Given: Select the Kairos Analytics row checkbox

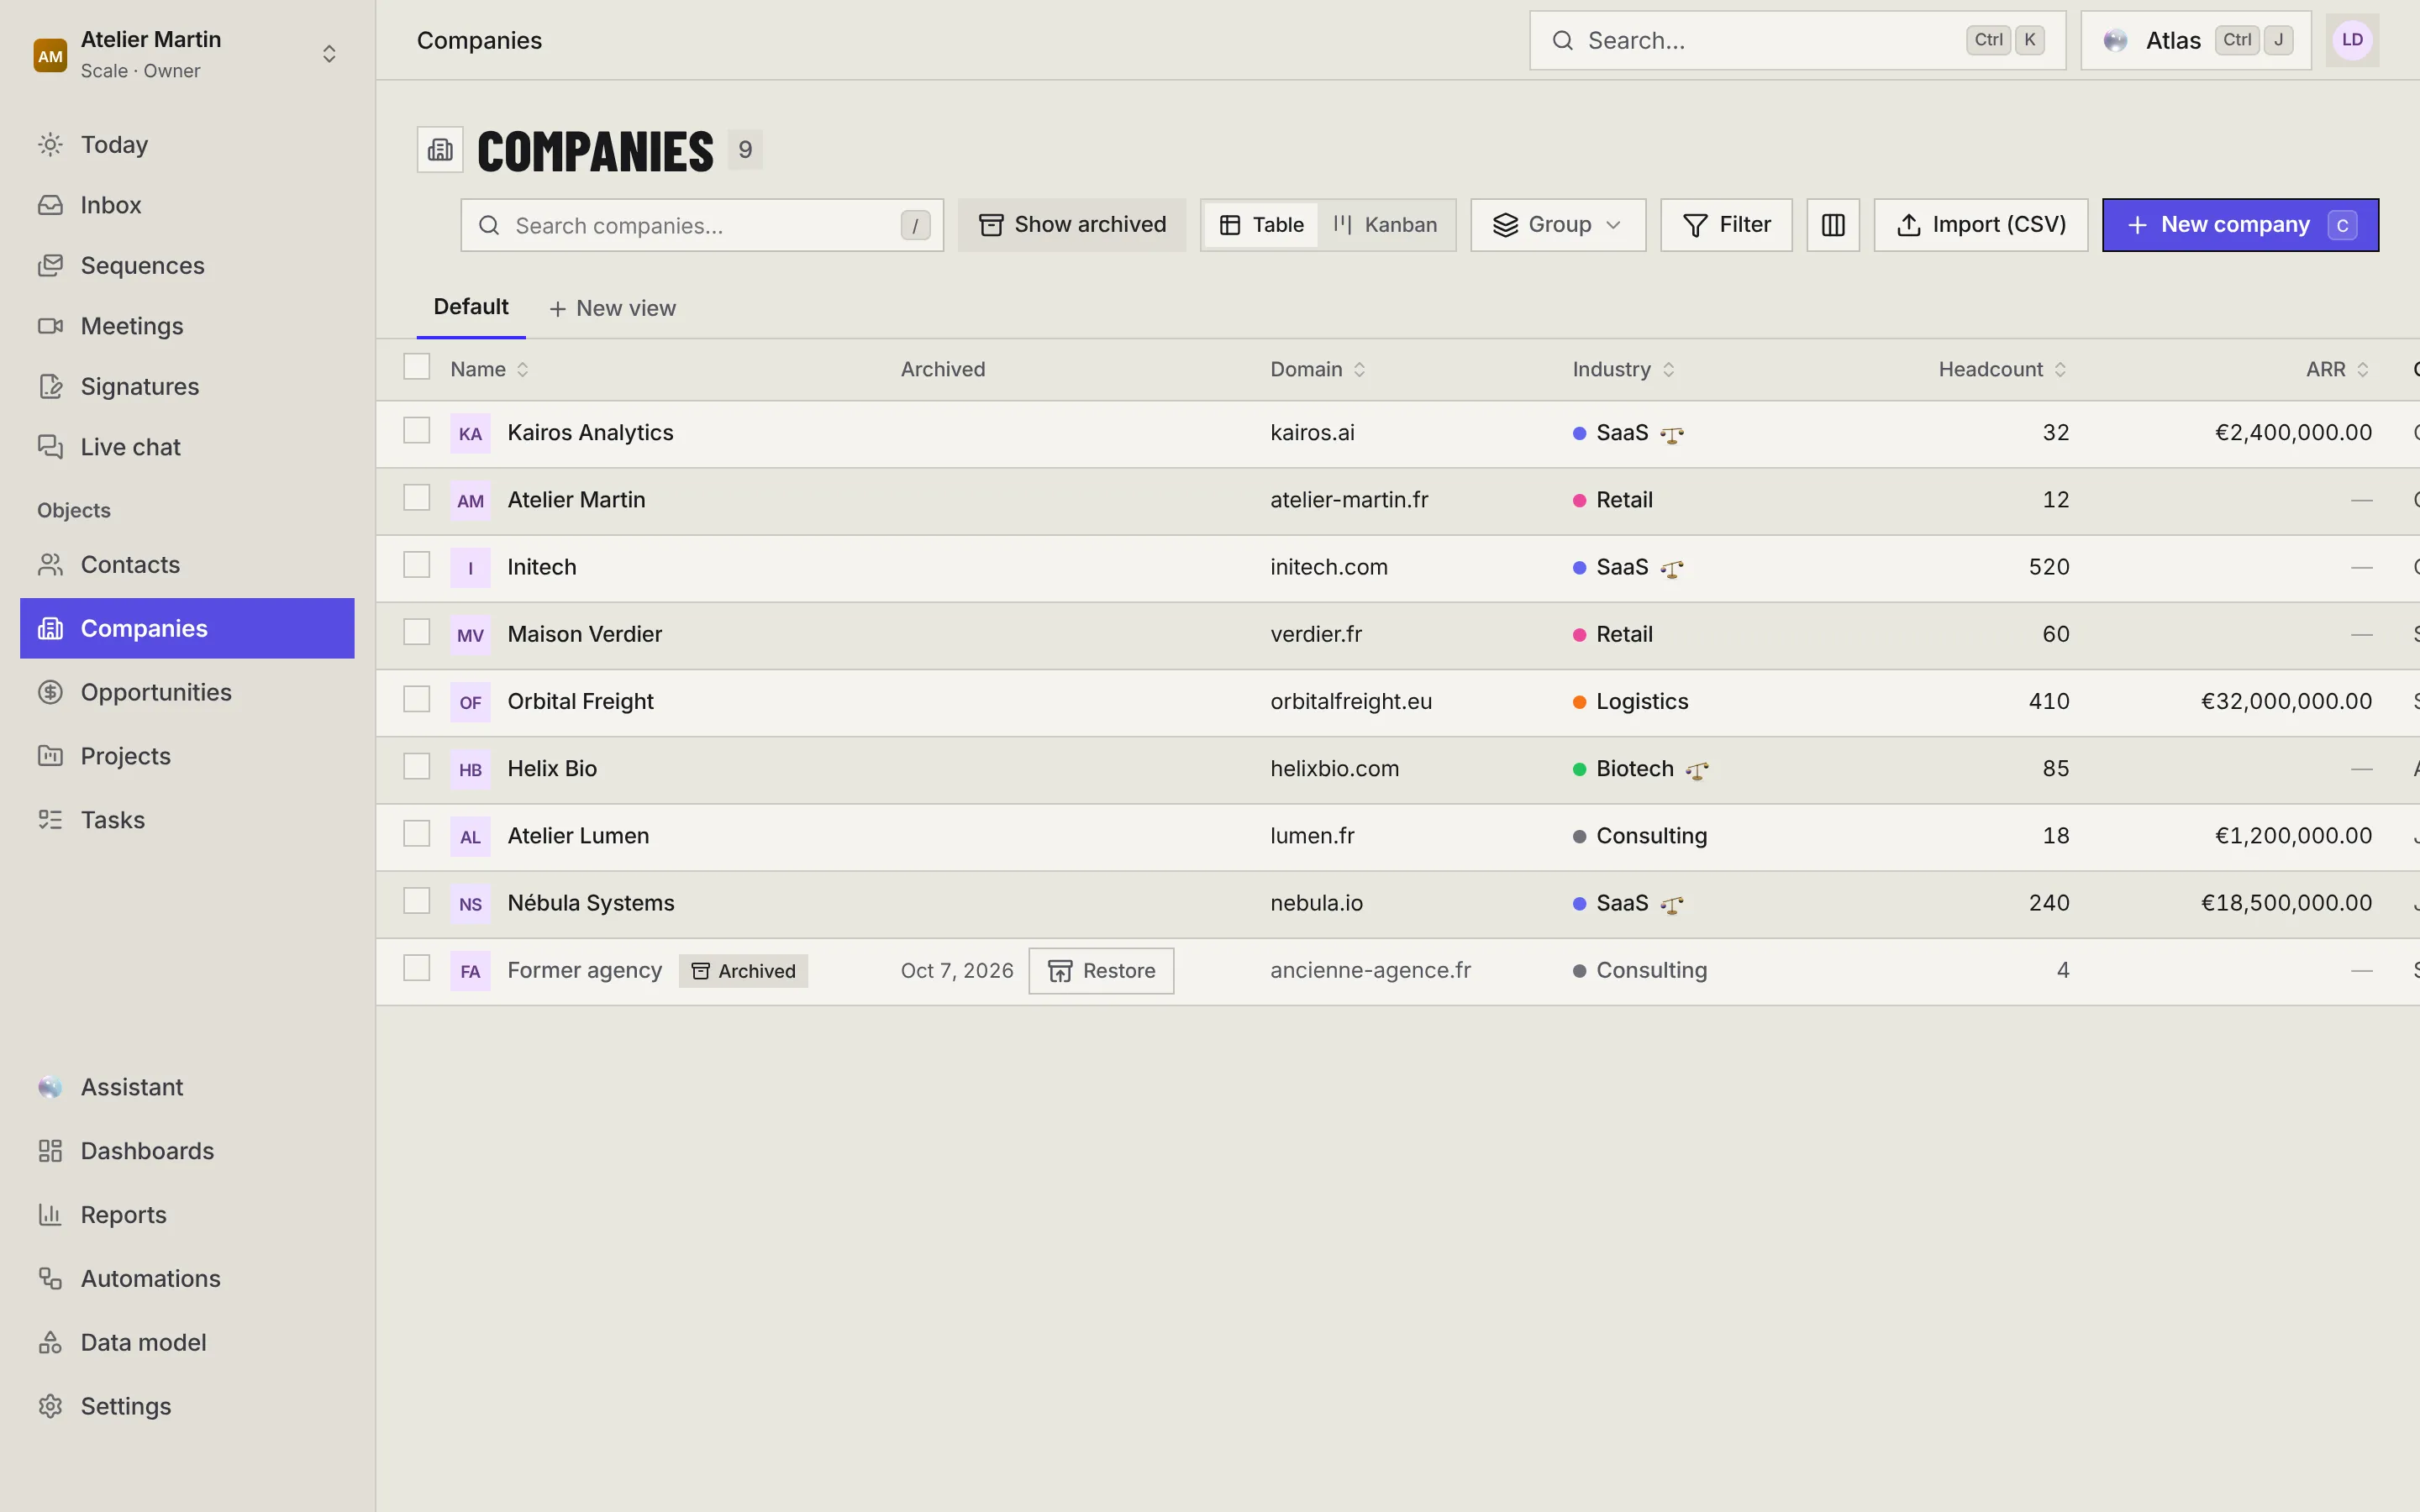Looking at the screenshot, I should 416,431.
